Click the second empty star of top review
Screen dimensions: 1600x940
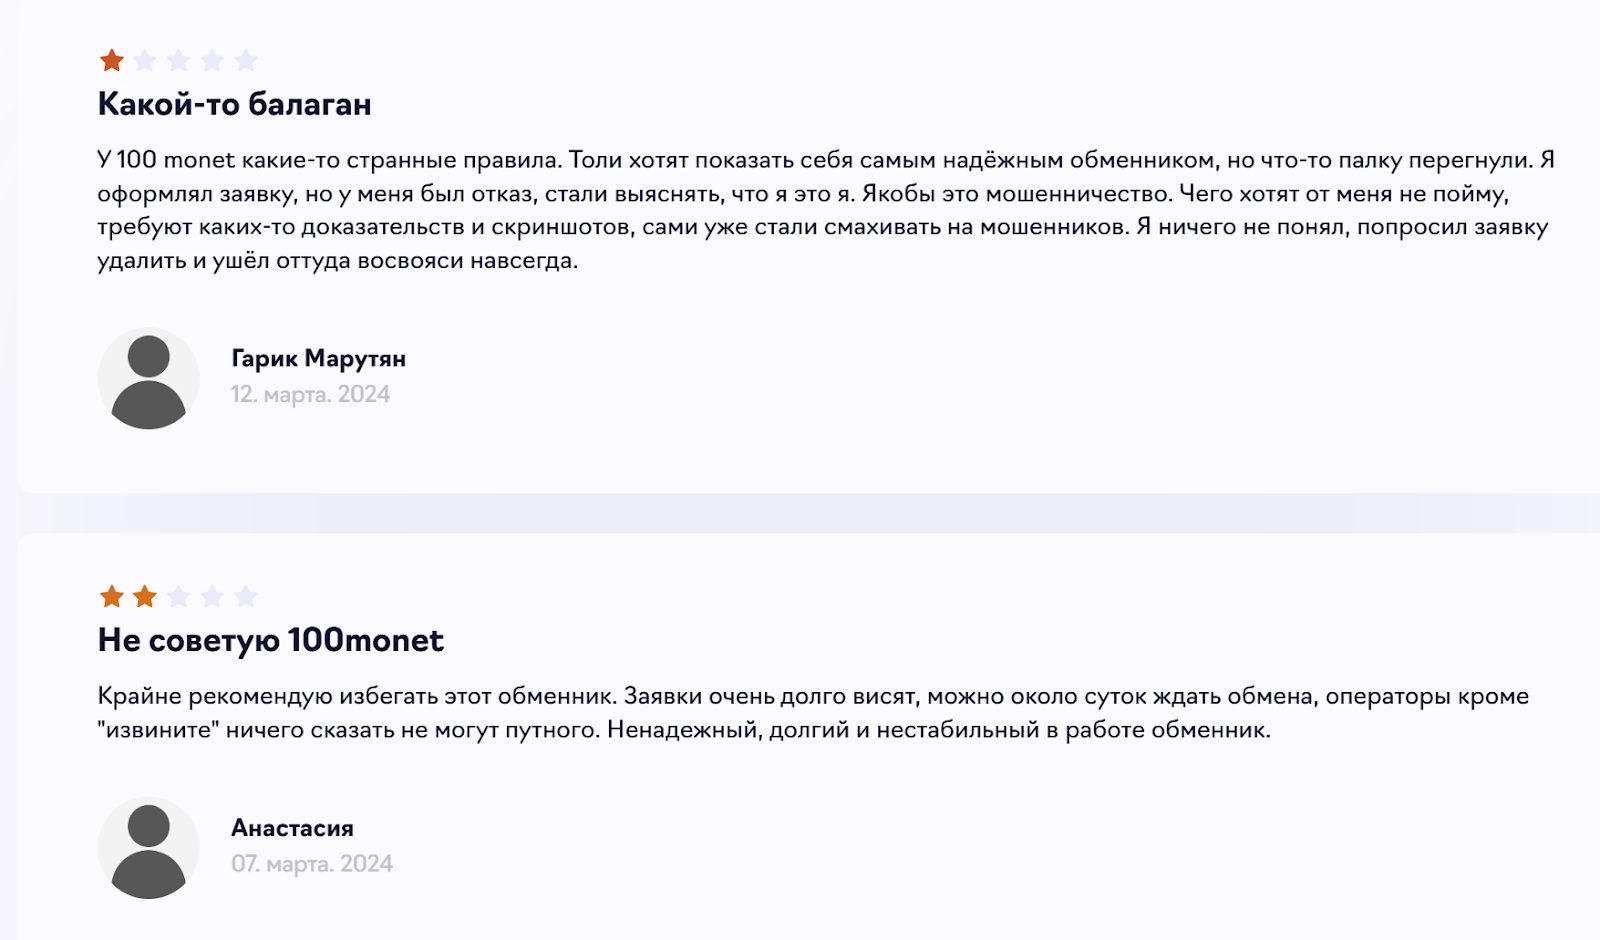click(x=145, y=61)
